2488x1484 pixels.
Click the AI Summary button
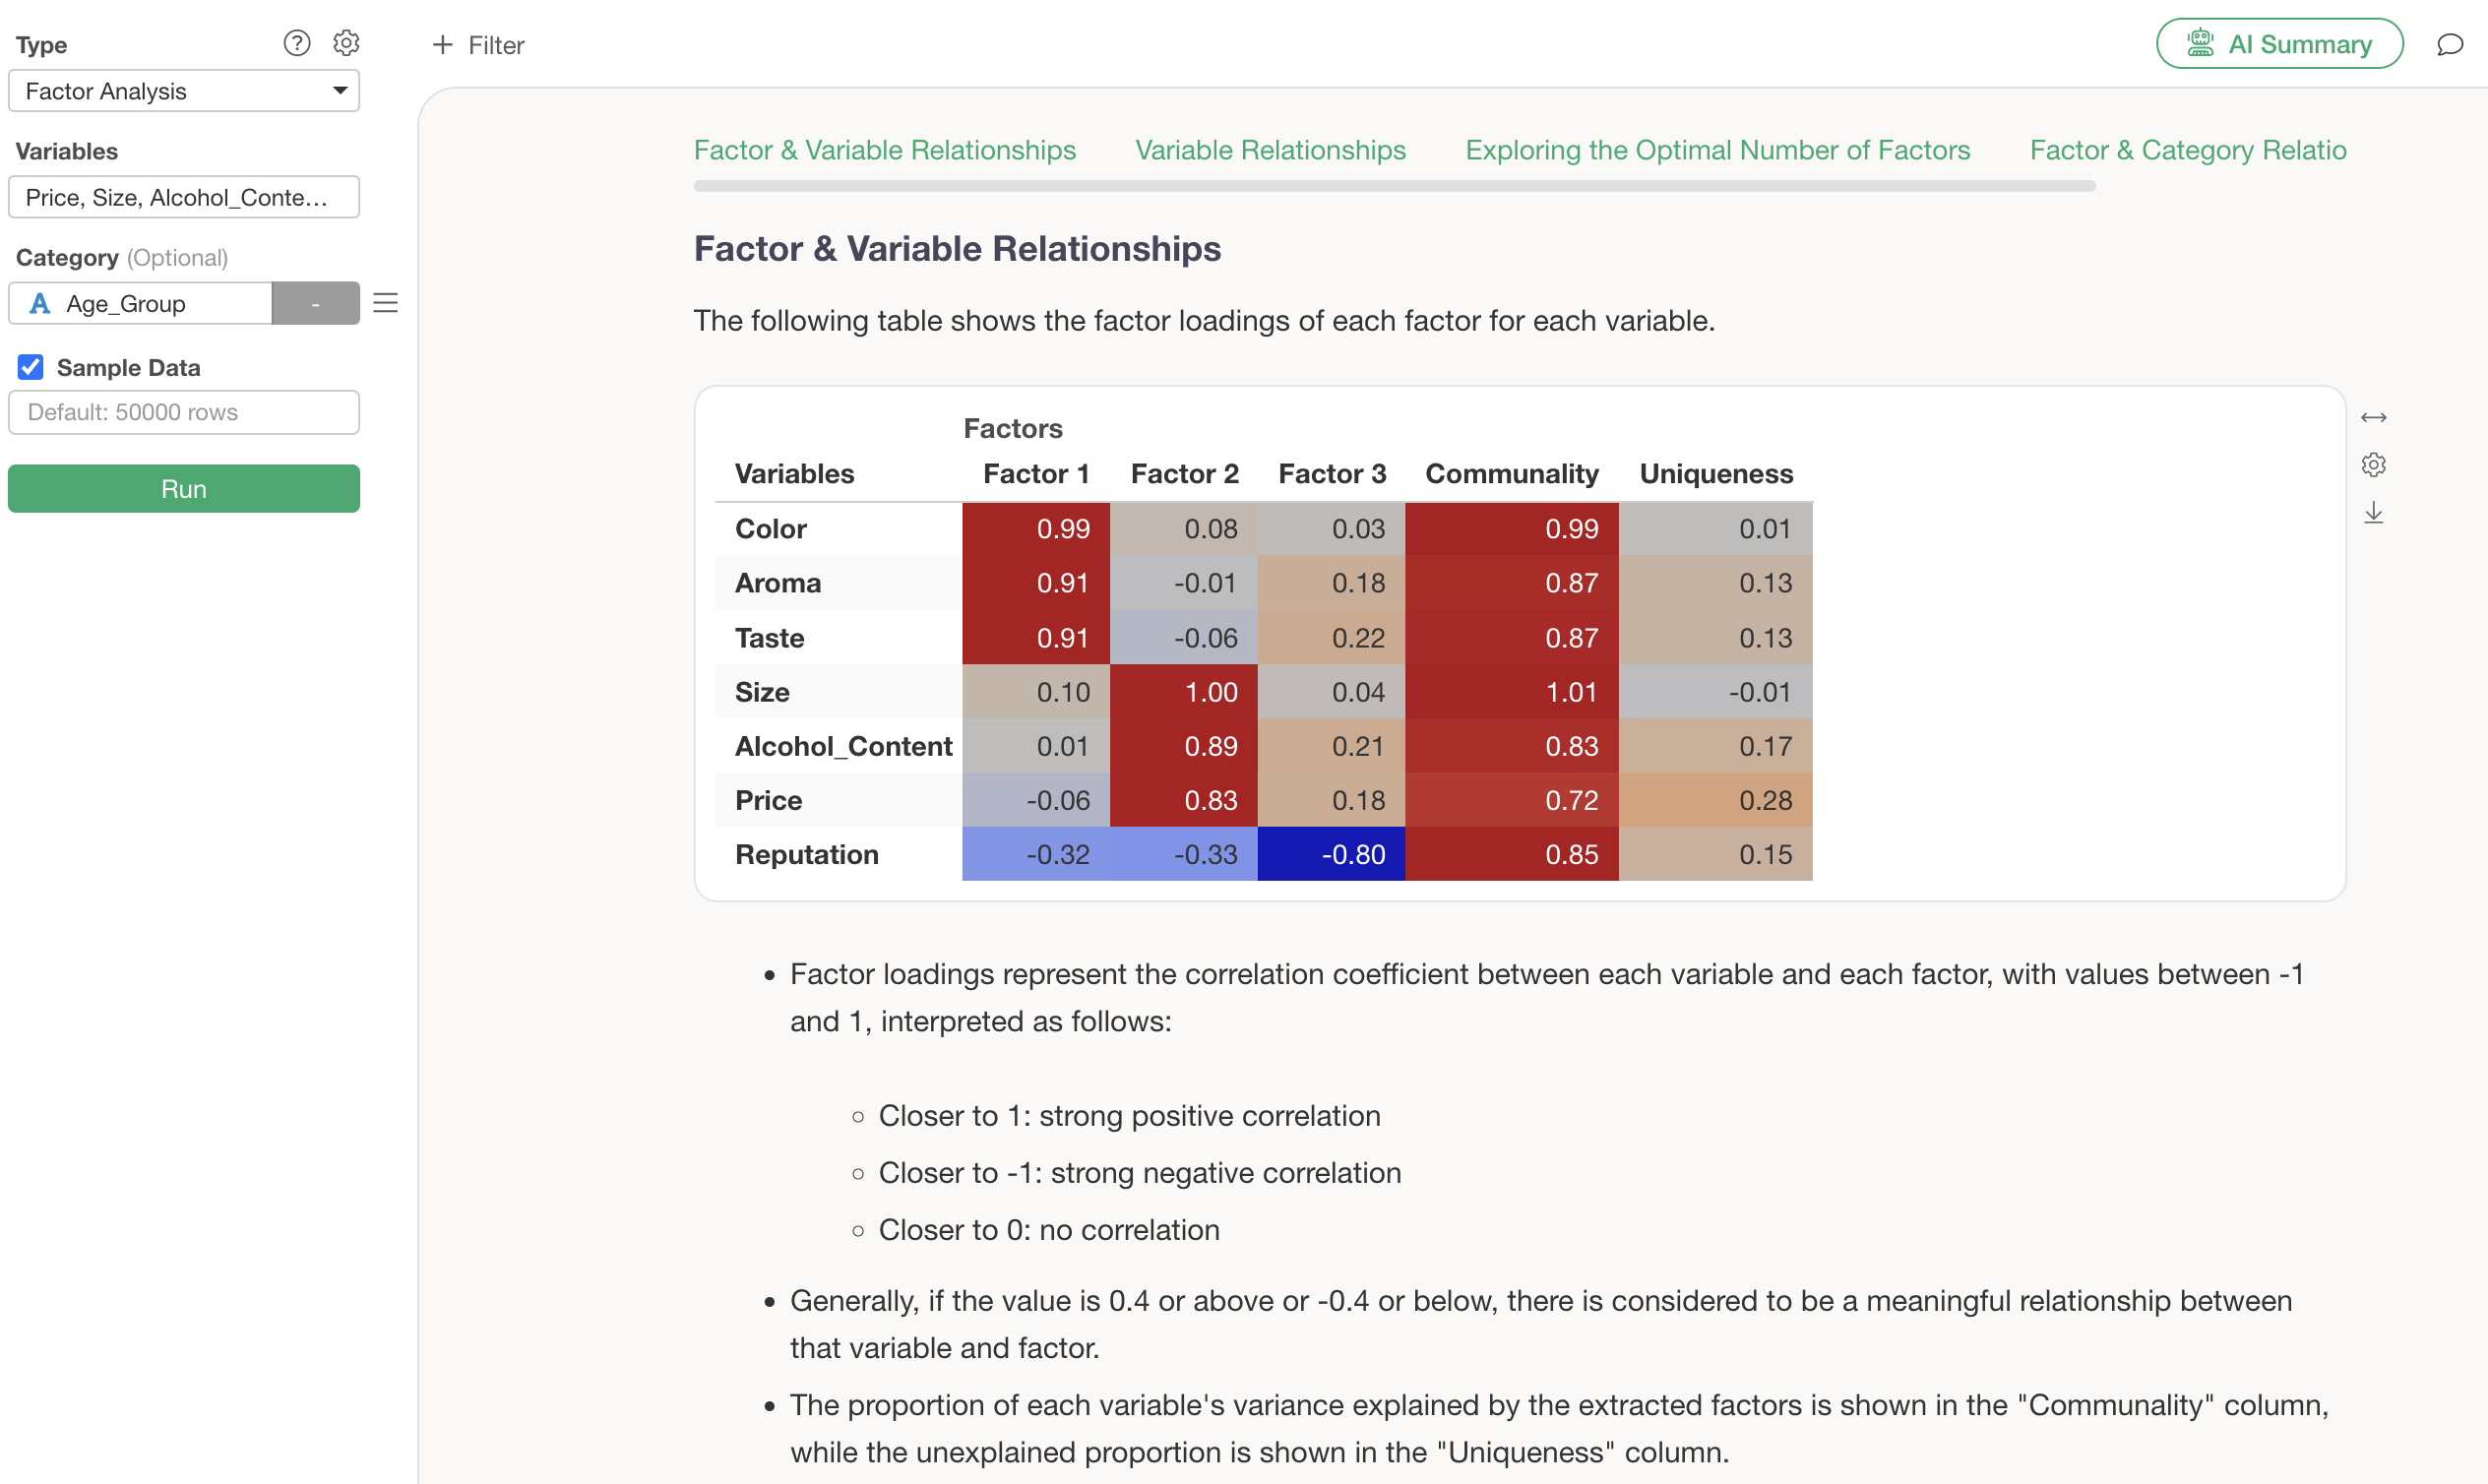[x=2278, y=43]
